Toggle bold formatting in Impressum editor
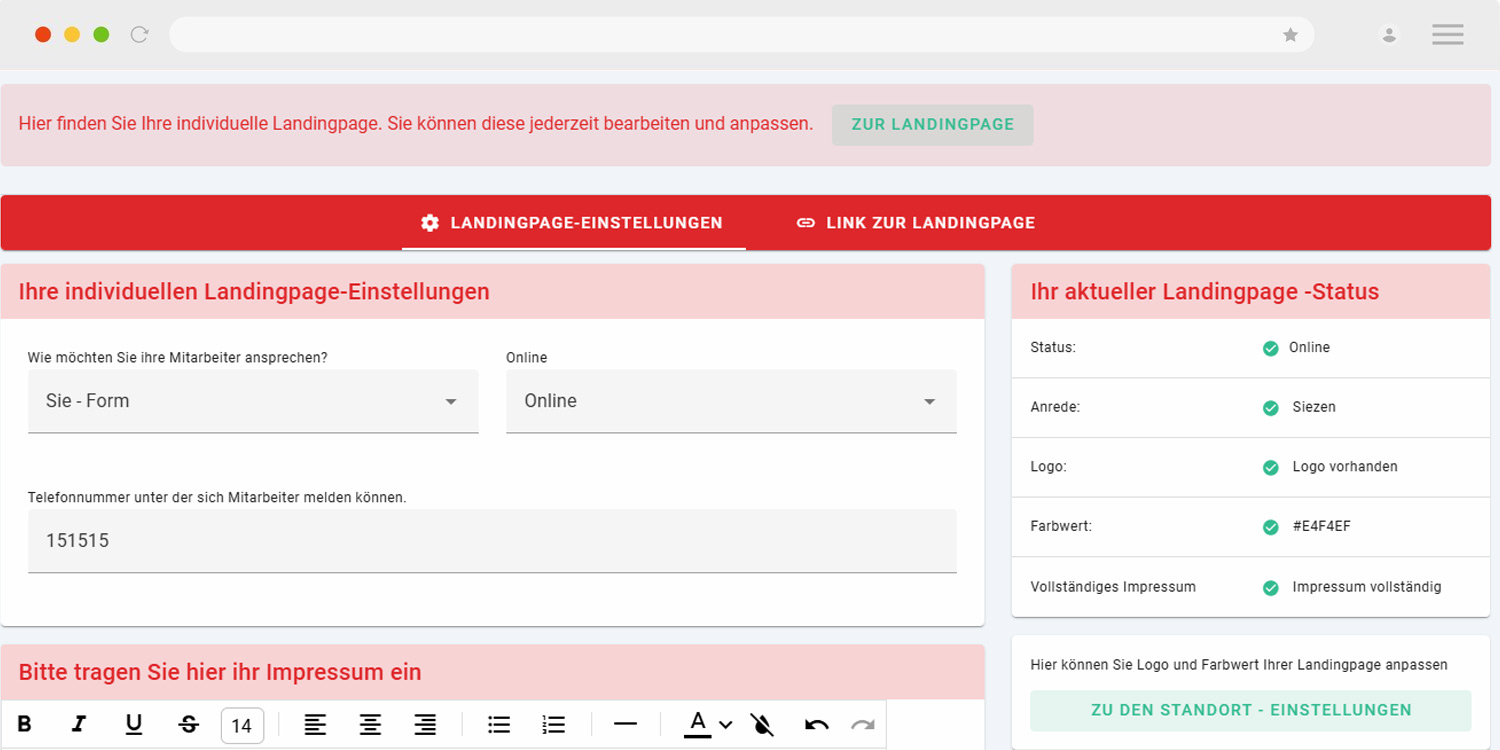Image resolution: width=1500 pixels, height=750 pixels. pos(25,725)
